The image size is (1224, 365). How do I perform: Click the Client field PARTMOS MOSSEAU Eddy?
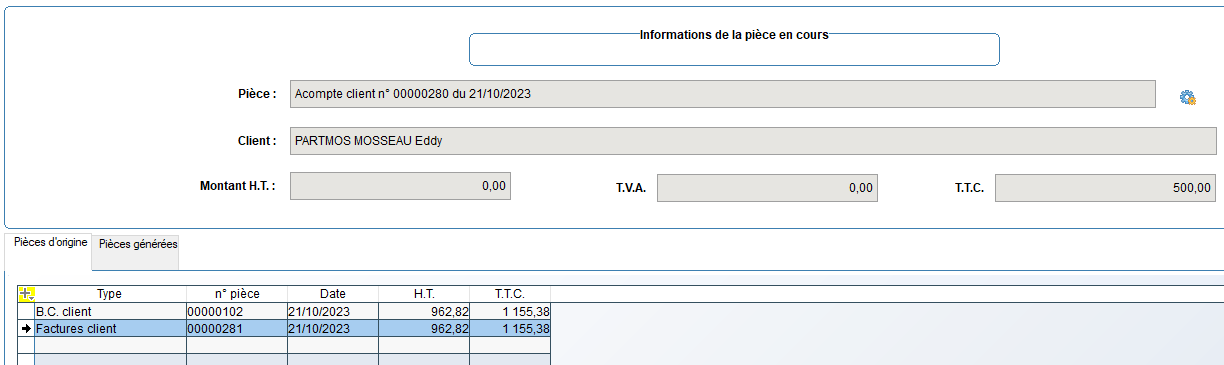pyautogui.click(x=753, y=141)
